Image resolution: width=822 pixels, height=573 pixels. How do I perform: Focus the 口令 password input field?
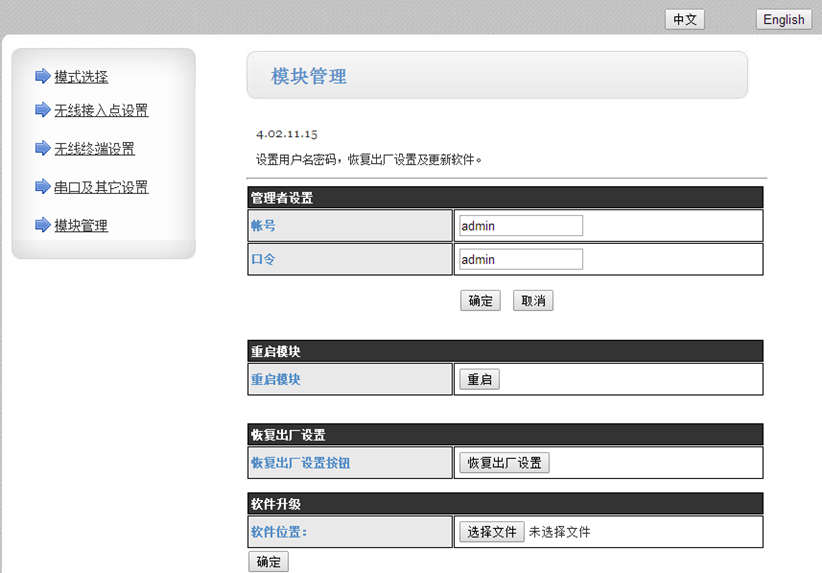pos(520,260)
